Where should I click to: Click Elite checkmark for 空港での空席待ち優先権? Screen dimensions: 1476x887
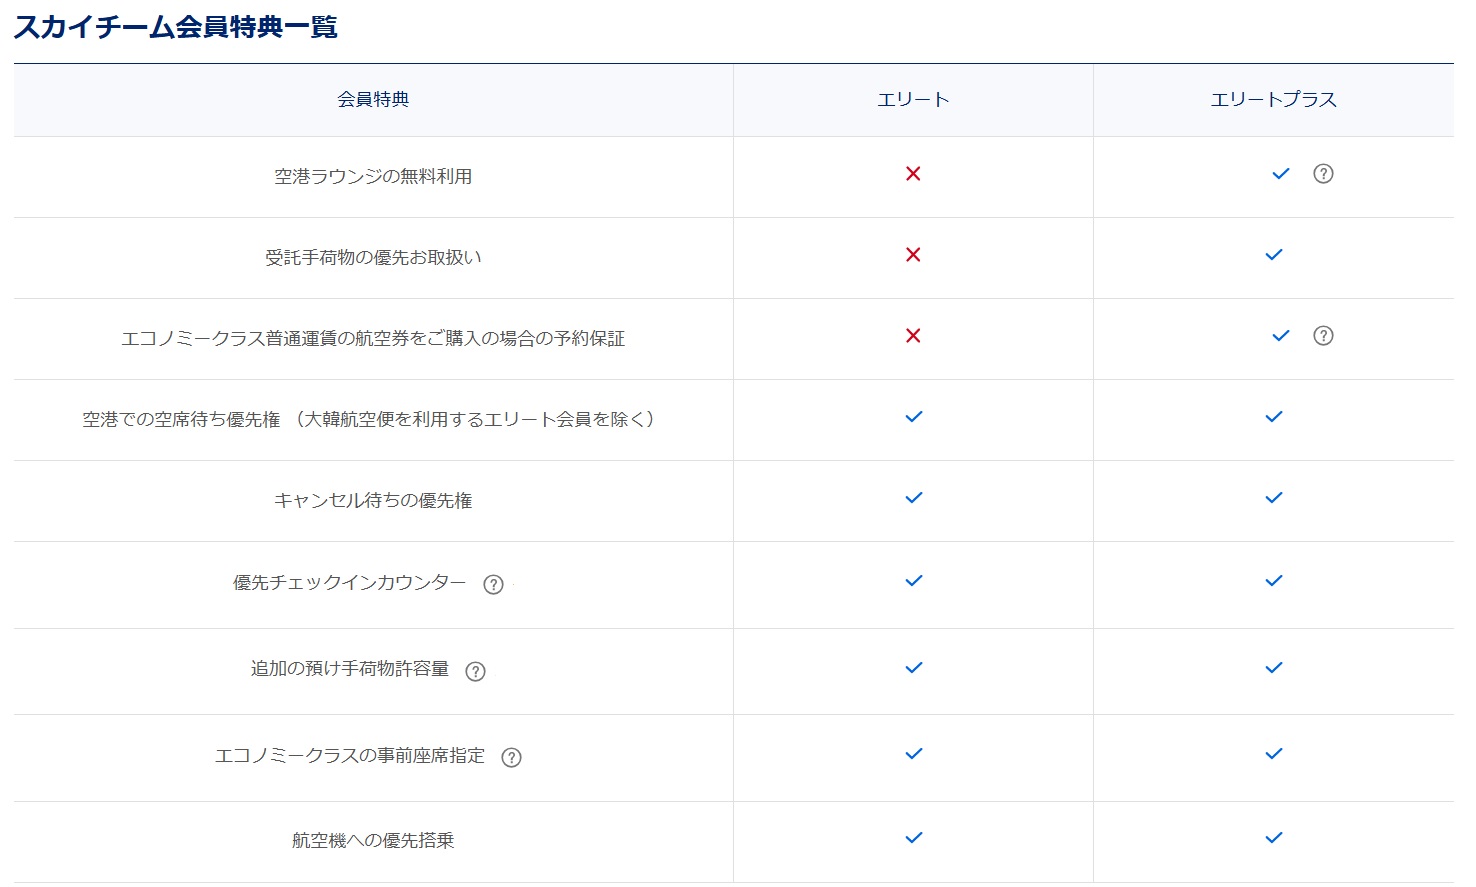pyautogui.click(x=913, y=417)
